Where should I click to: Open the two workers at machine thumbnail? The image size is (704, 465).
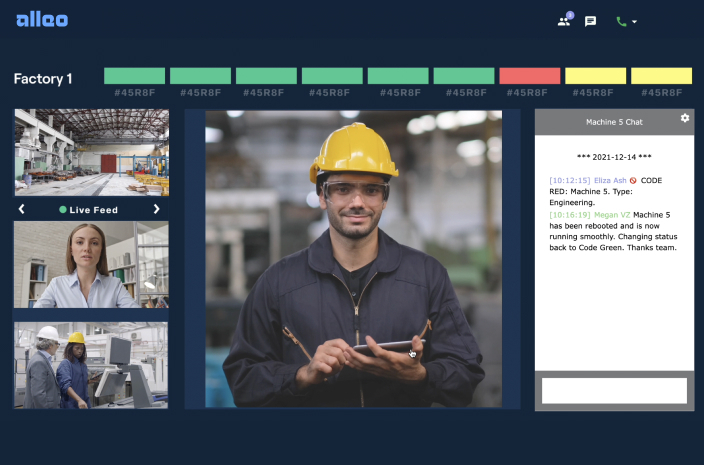click(91, 365)
